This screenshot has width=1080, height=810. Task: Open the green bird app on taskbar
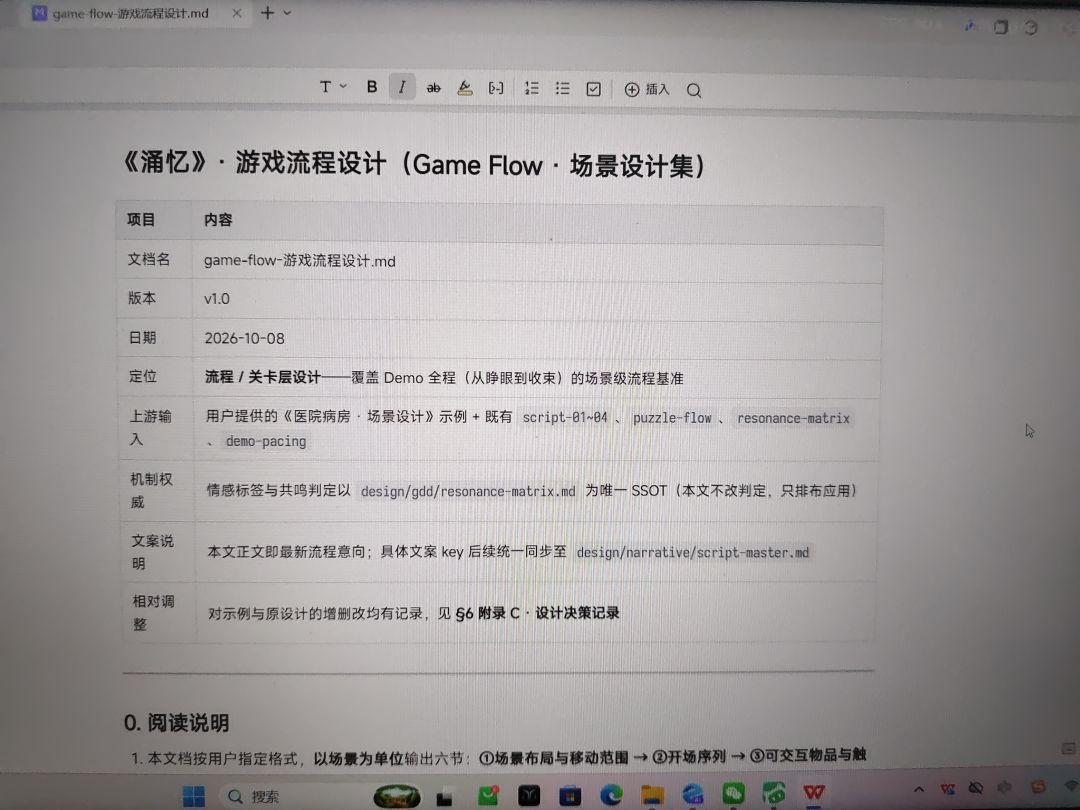(773, 794)
